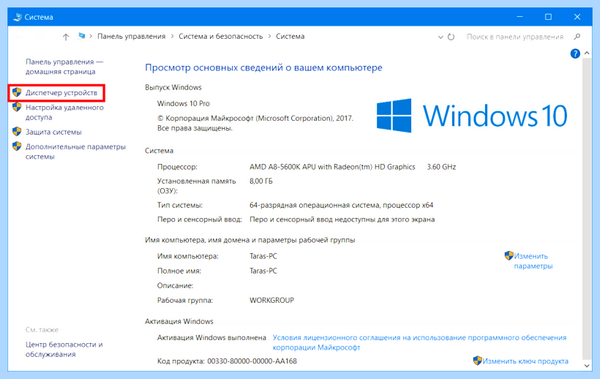The height and width of the screenshot is (379, 600).
Task: Click Изменить ключ продукта link
Action: coord(525,361)
